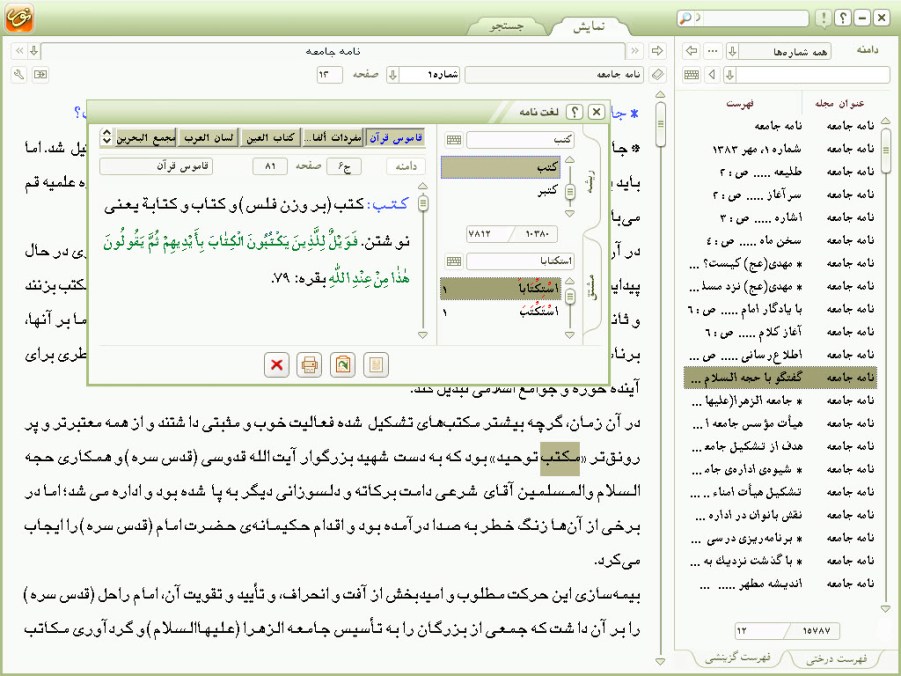Click the icon next to the wrench
901x676 pixels.
pos(40,74)
